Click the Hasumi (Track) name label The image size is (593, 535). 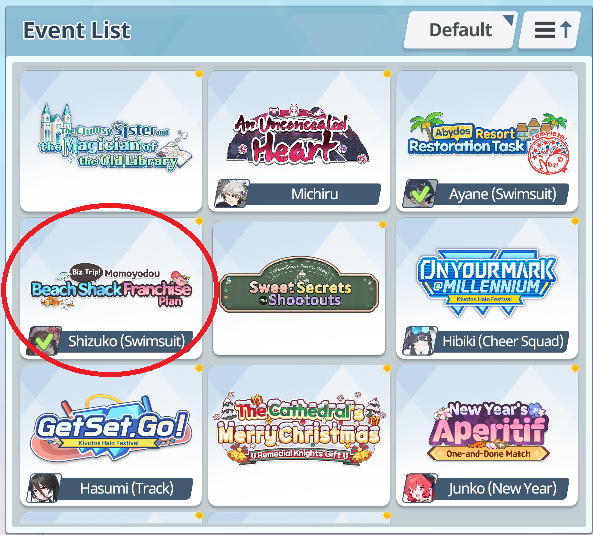coord(126,488)
